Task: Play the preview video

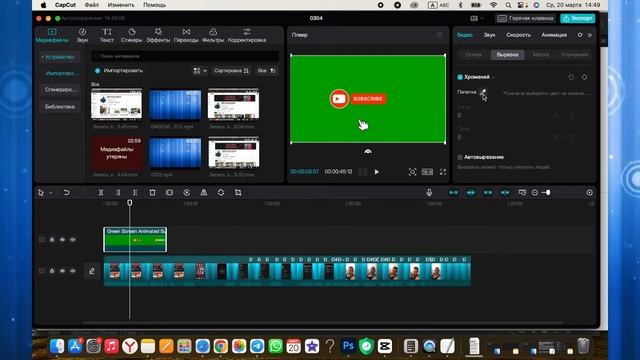Action: coord(376,172)
